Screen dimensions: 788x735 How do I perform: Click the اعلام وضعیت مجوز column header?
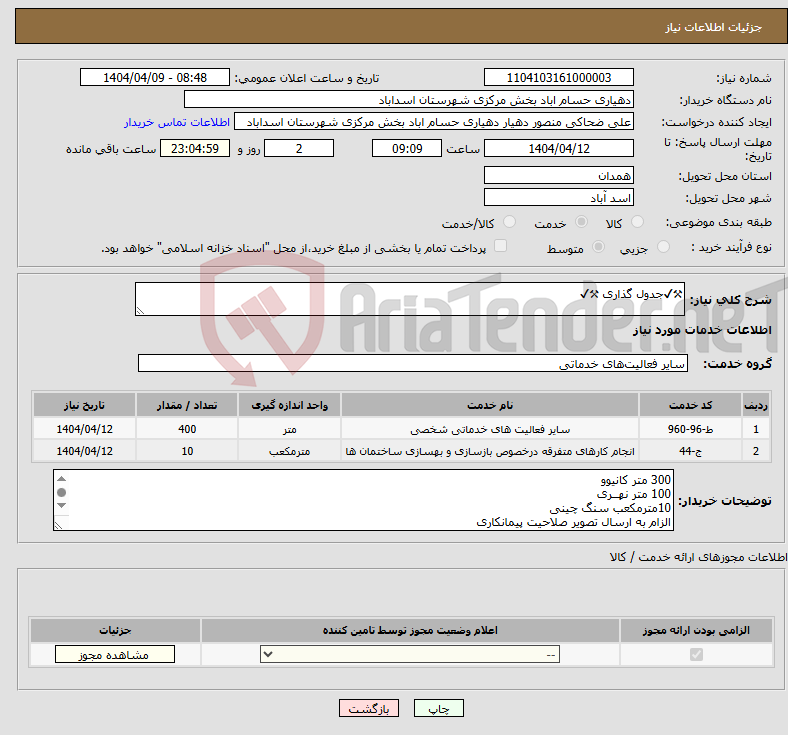(410, 630)
